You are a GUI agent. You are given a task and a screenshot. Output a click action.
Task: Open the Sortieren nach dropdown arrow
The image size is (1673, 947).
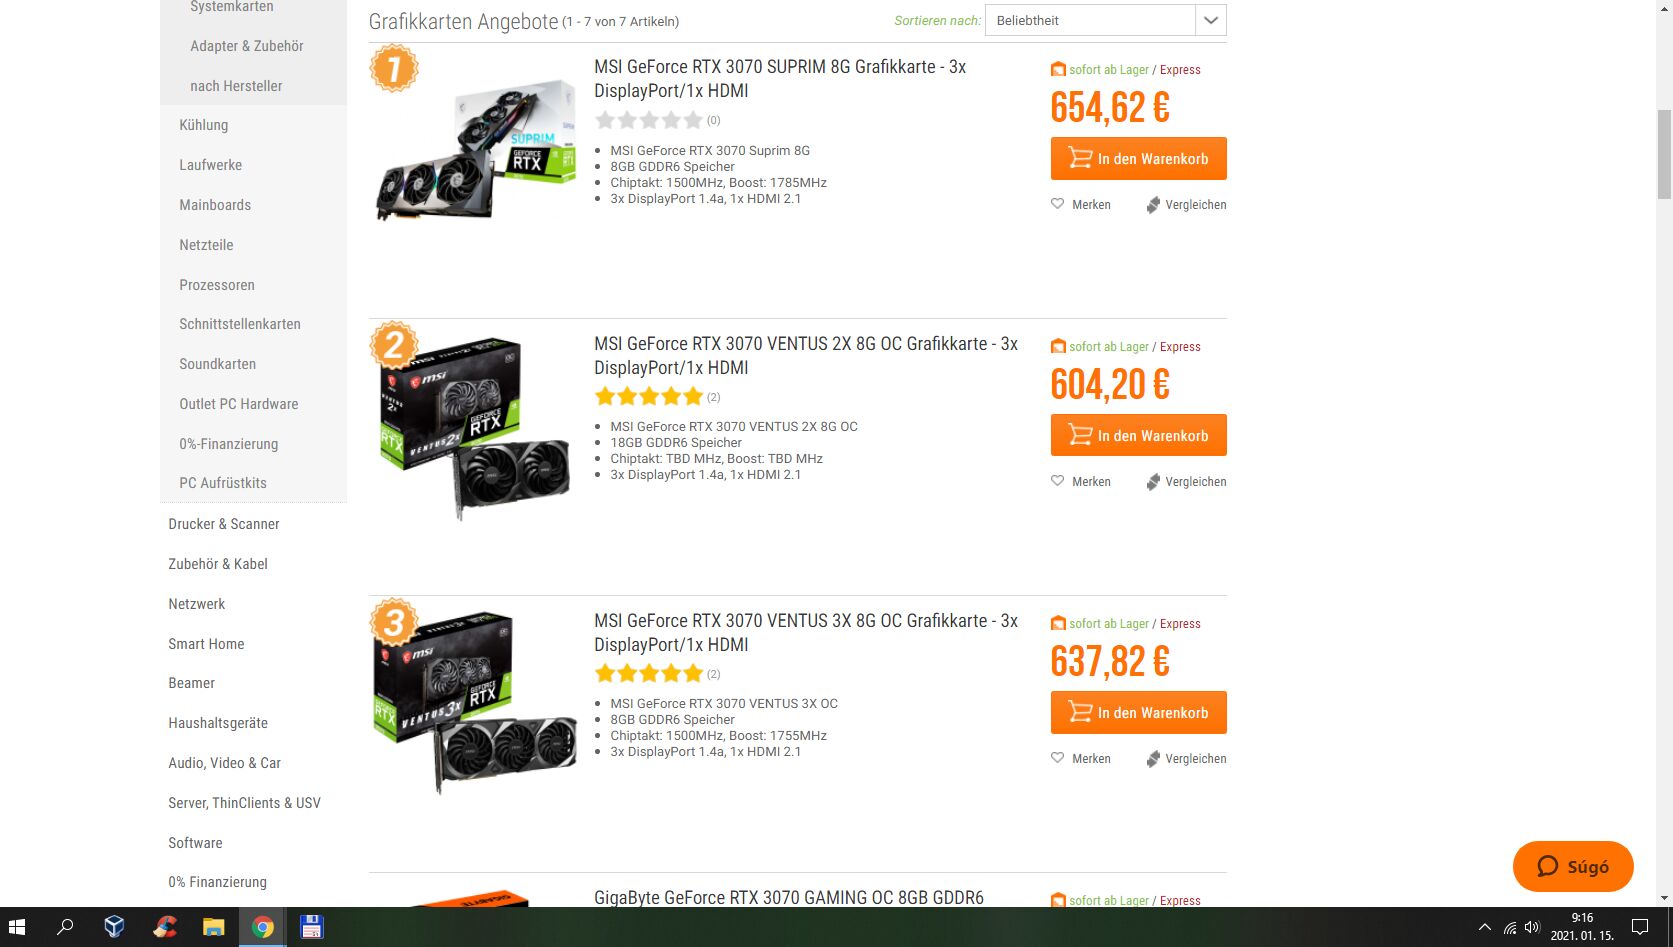1210,20
